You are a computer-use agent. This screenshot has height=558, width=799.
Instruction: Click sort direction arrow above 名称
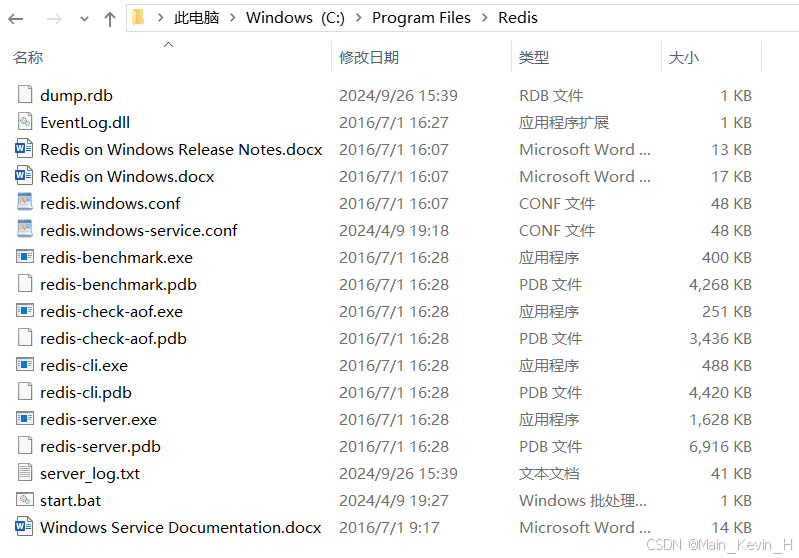[x=168, y=44]
